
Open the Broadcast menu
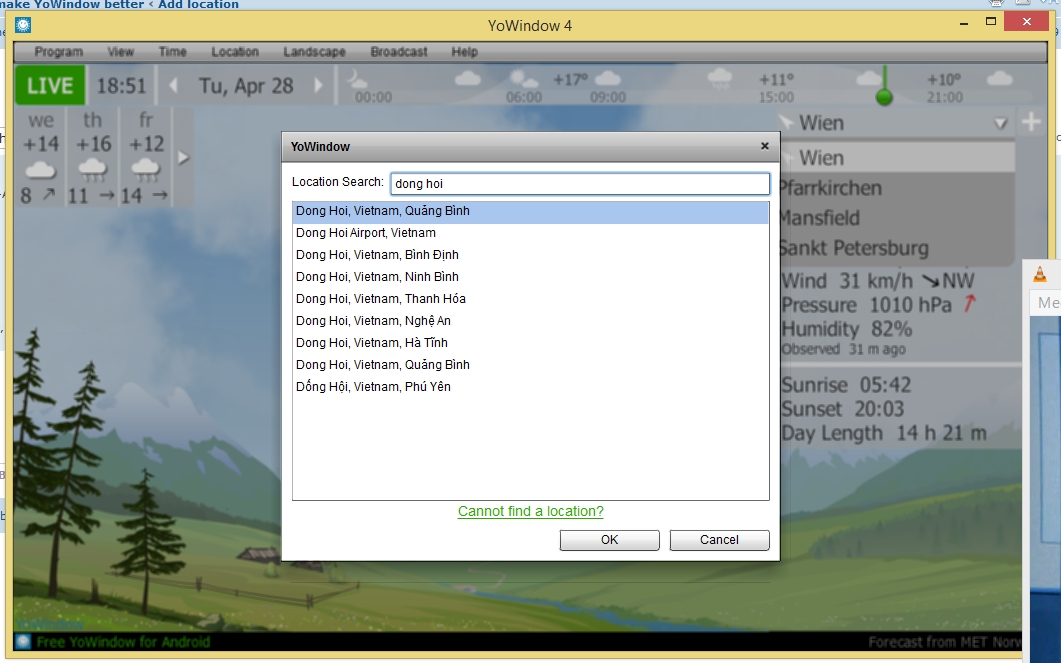tap(399, 51)
